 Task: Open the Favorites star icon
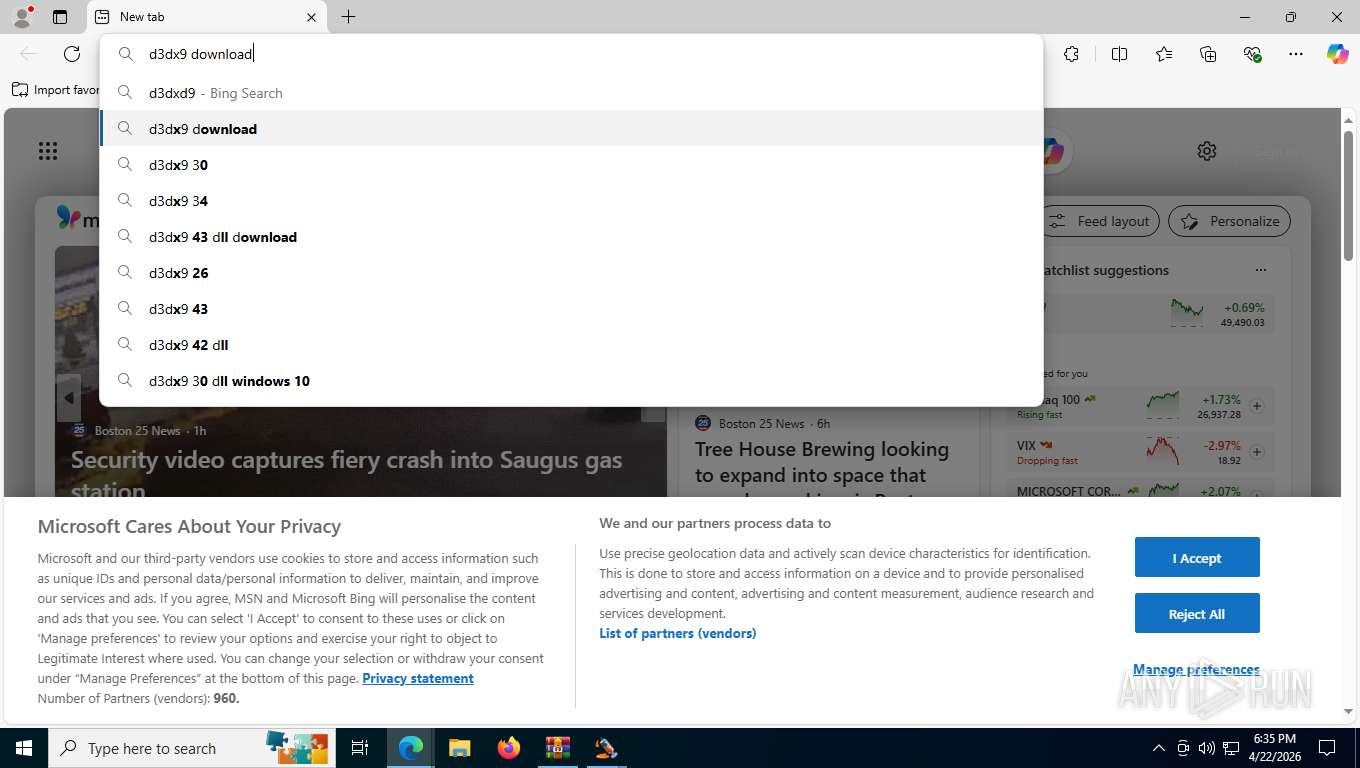[1164, 54]
